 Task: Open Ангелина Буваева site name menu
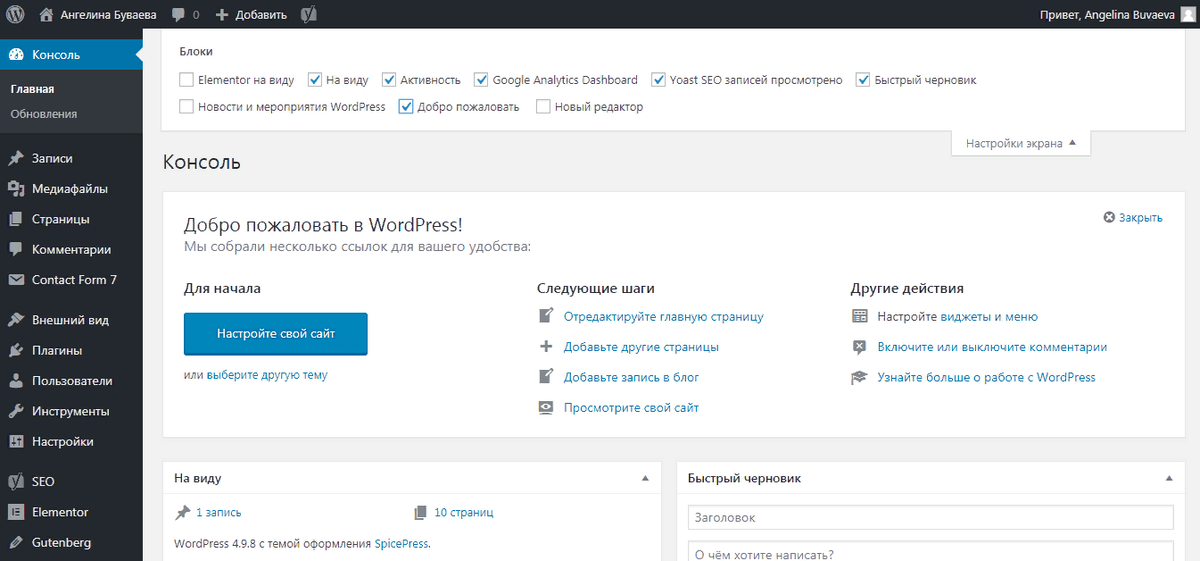tap(96, 15)
